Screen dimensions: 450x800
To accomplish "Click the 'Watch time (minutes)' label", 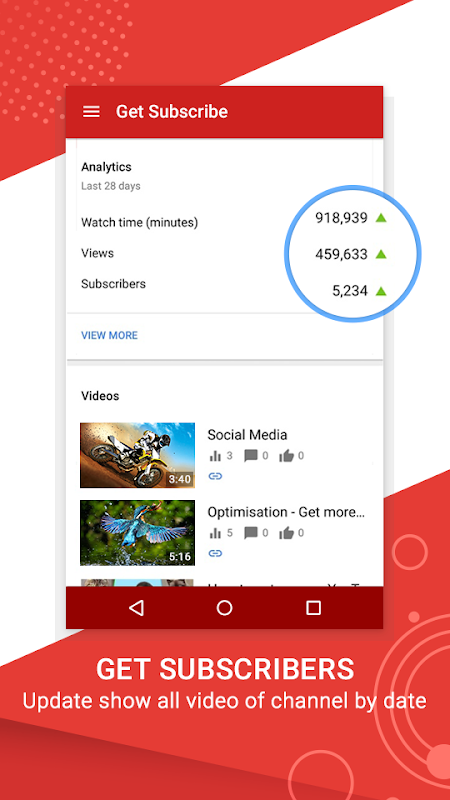I will (x=139, y=222).
